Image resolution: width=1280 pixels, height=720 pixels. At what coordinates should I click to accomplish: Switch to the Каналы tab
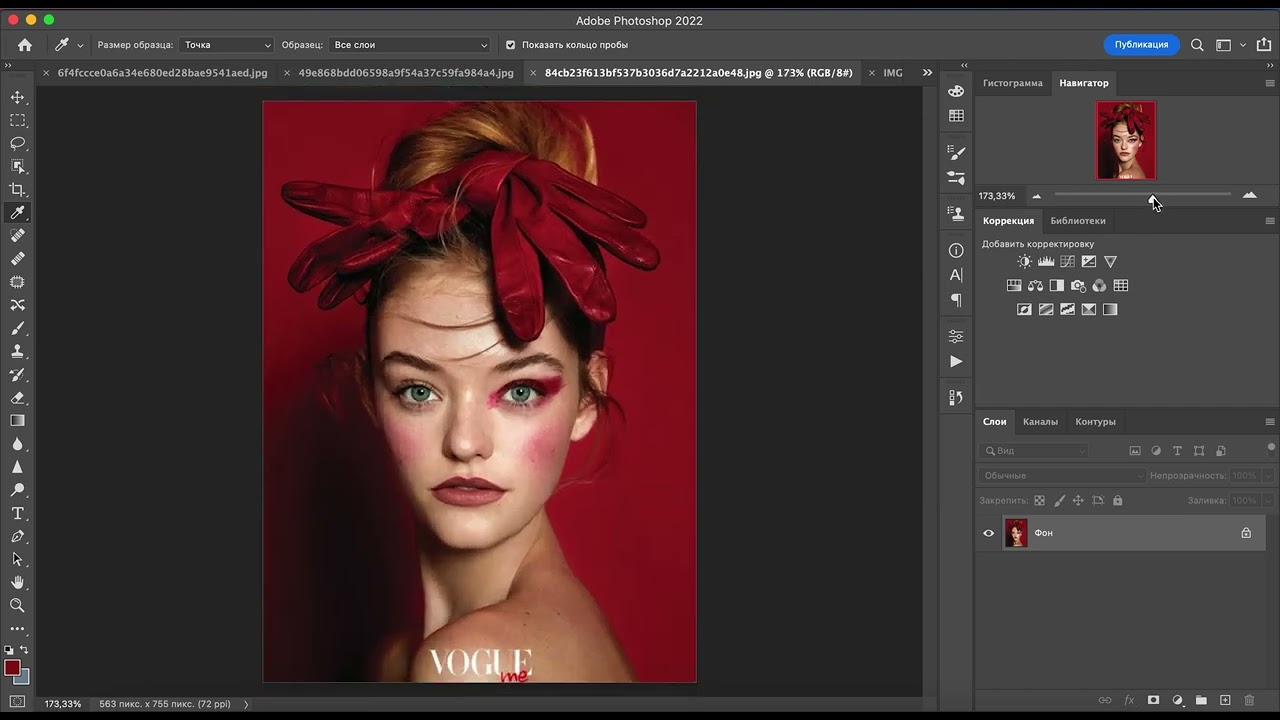[x=1040, y=422]
